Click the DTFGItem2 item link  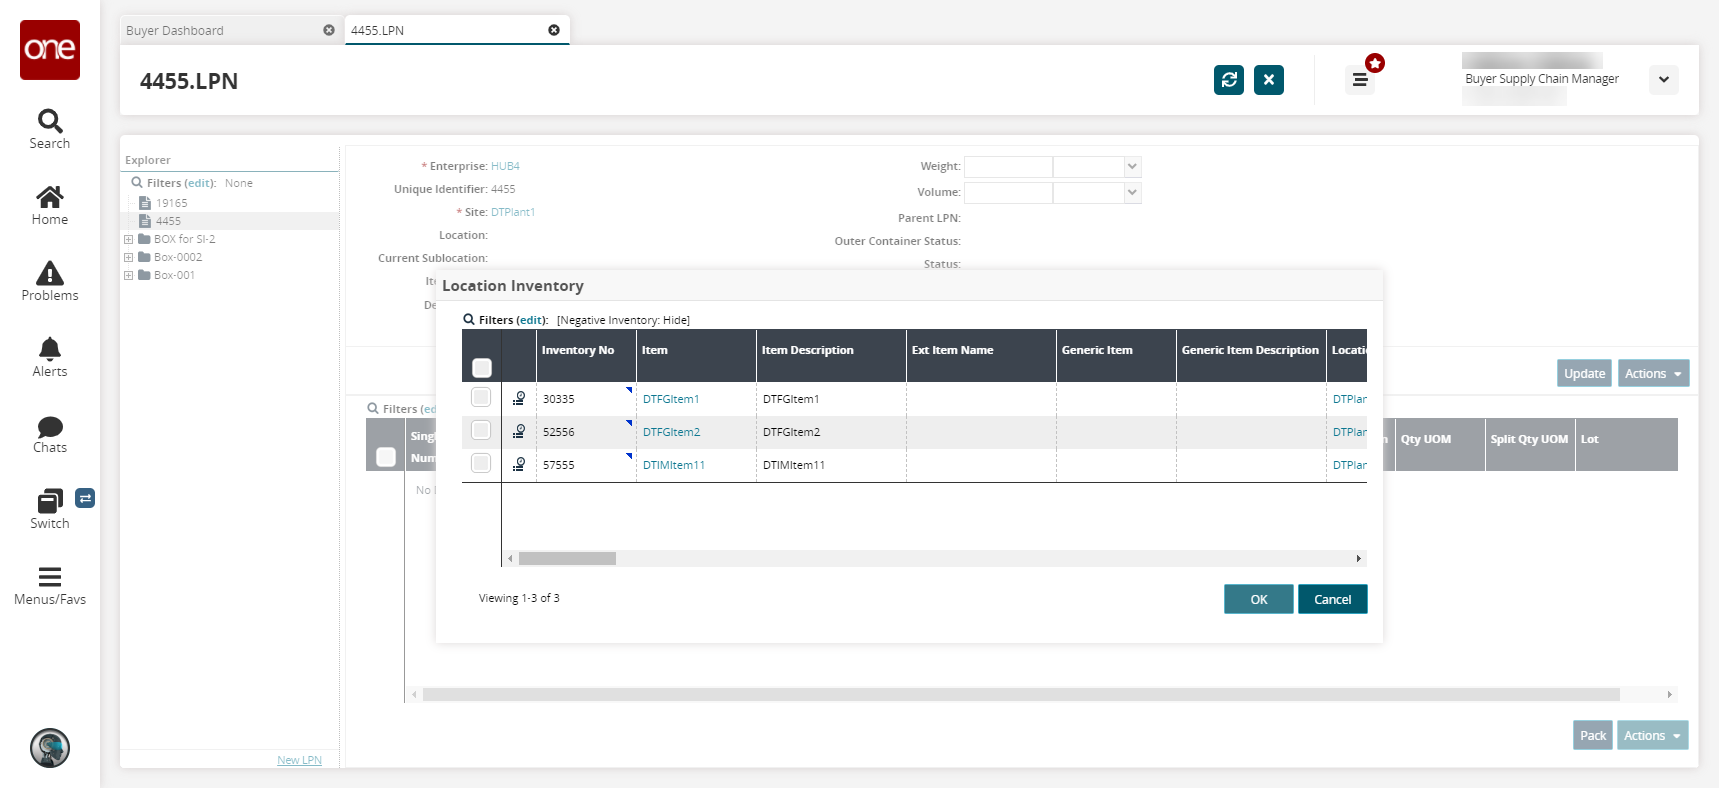pos(671,432)
